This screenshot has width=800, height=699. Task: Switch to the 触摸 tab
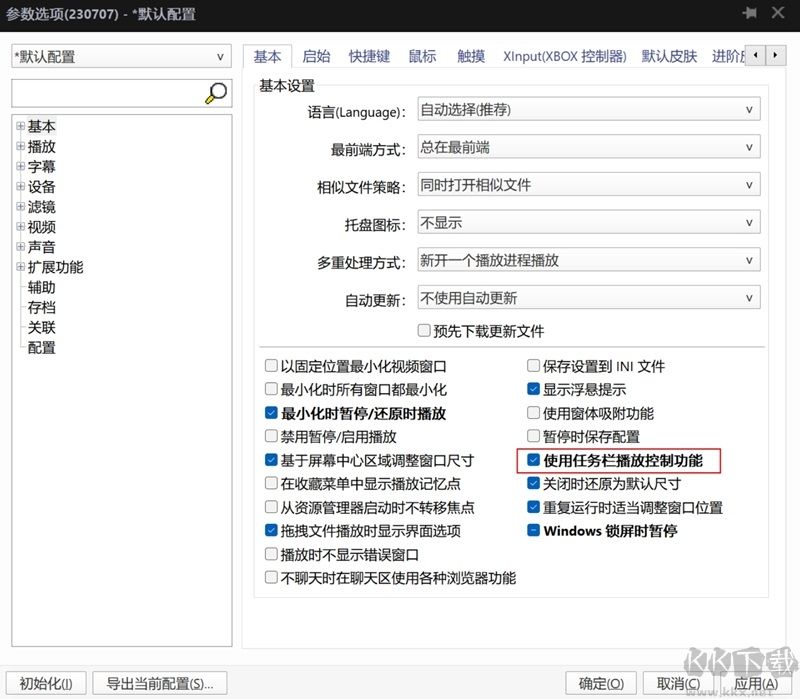pyautogui.click(x=471, y=57)
